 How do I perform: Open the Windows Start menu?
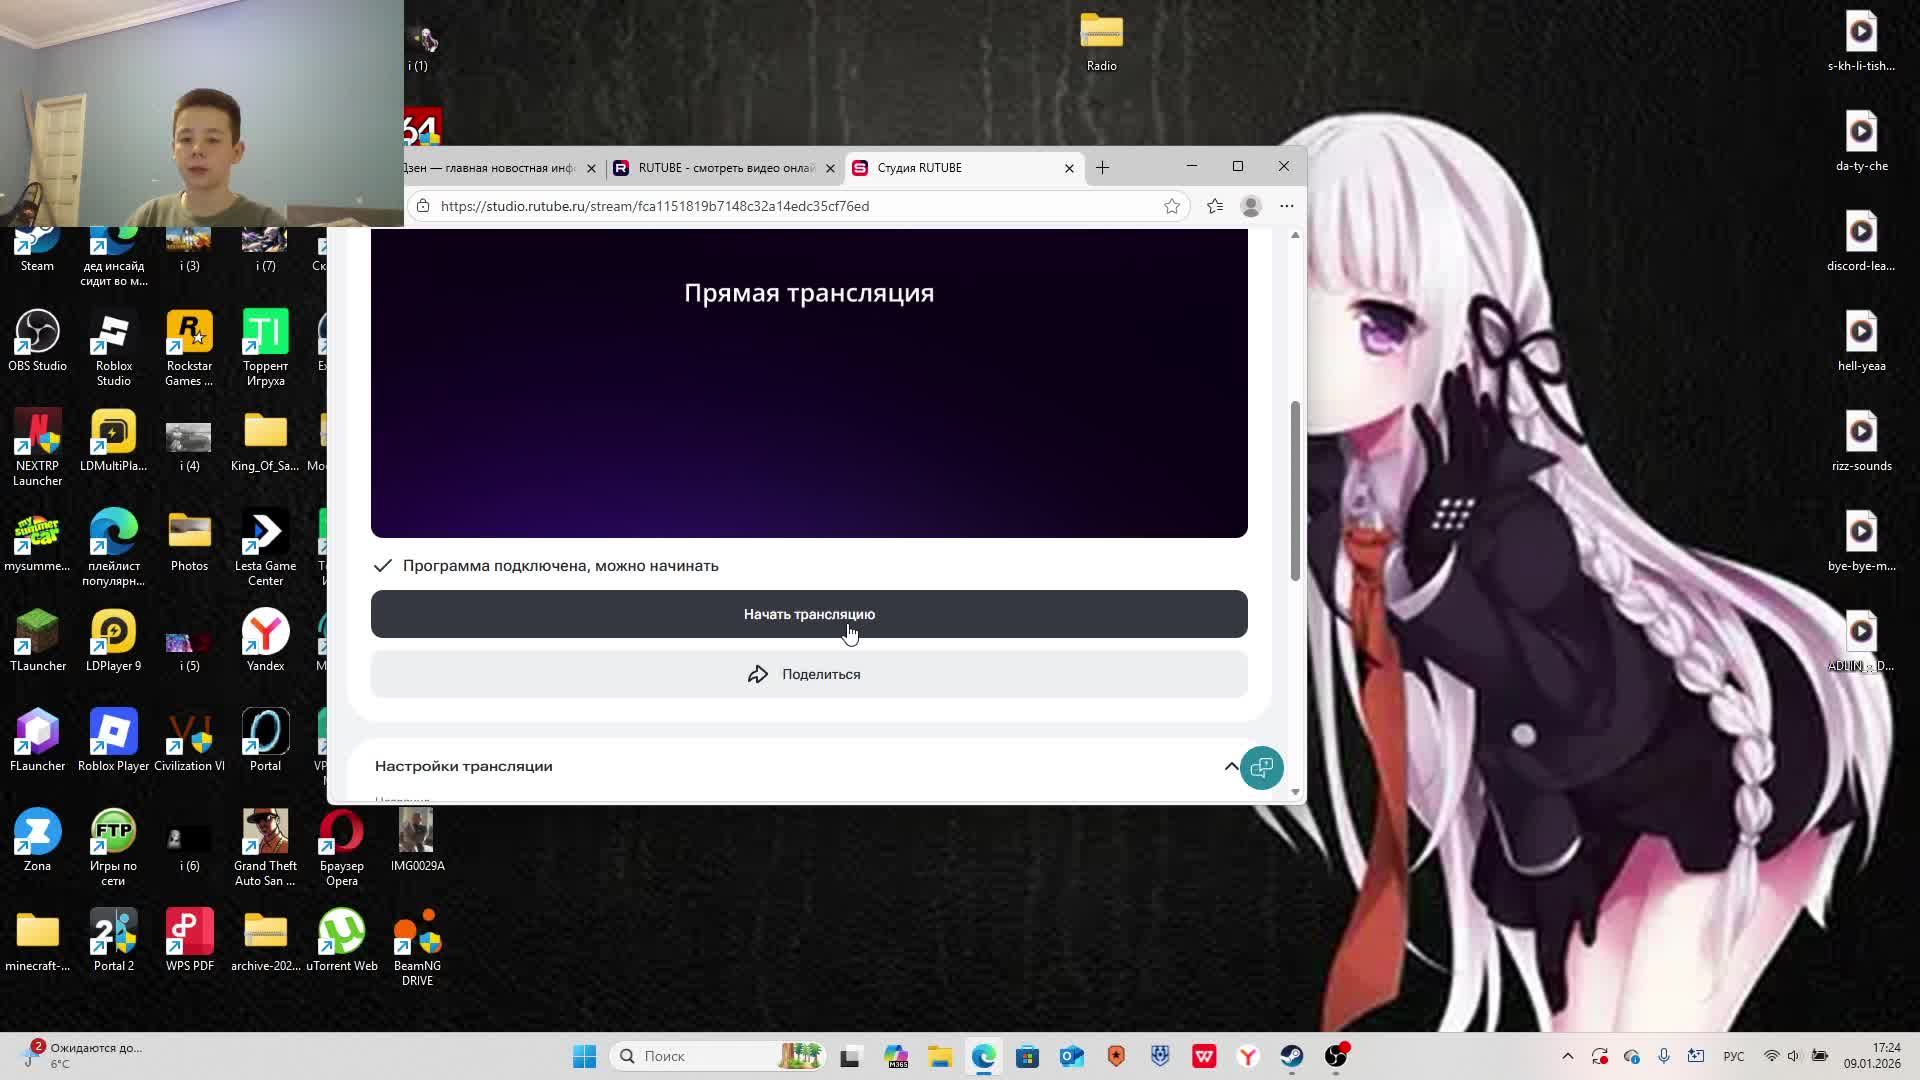tap(584, 1056)
